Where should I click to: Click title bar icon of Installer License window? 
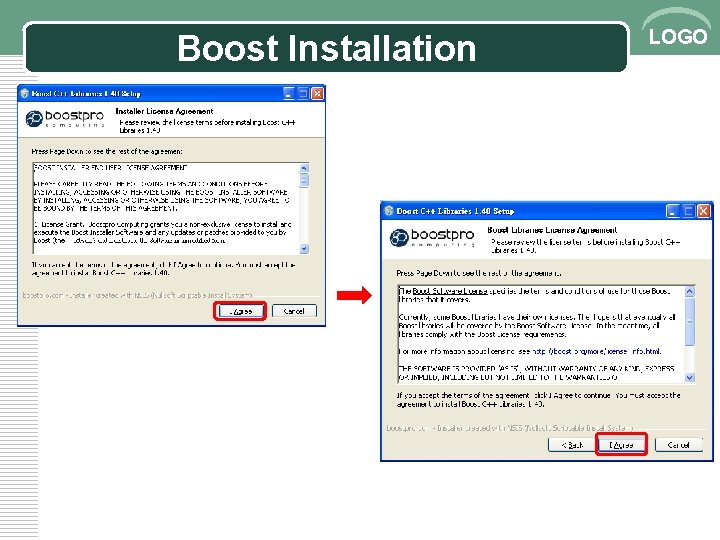tap(25, 93)
